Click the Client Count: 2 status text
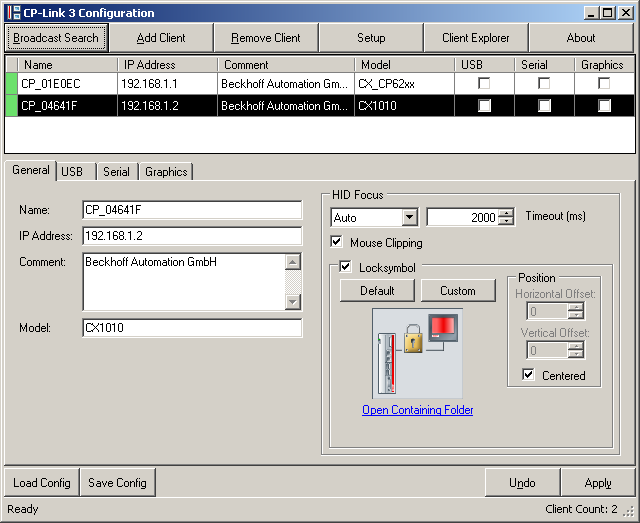This screenshot has height=523, width=640. [x=581, y=509]
